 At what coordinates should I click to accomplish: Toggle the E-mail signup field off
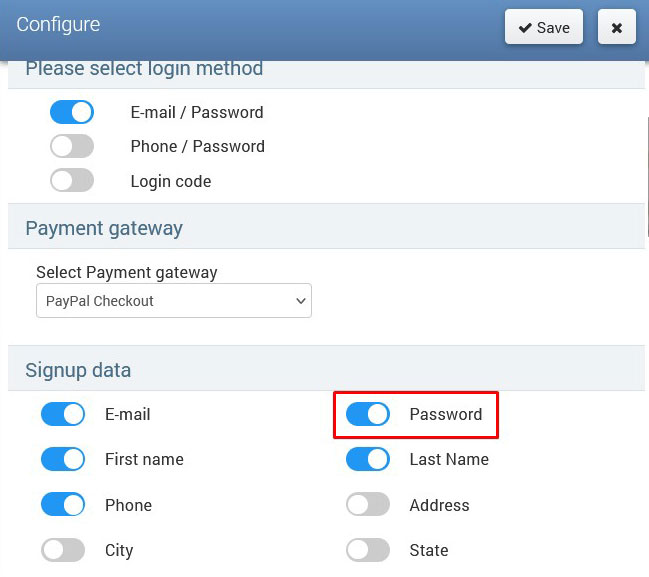63,414
